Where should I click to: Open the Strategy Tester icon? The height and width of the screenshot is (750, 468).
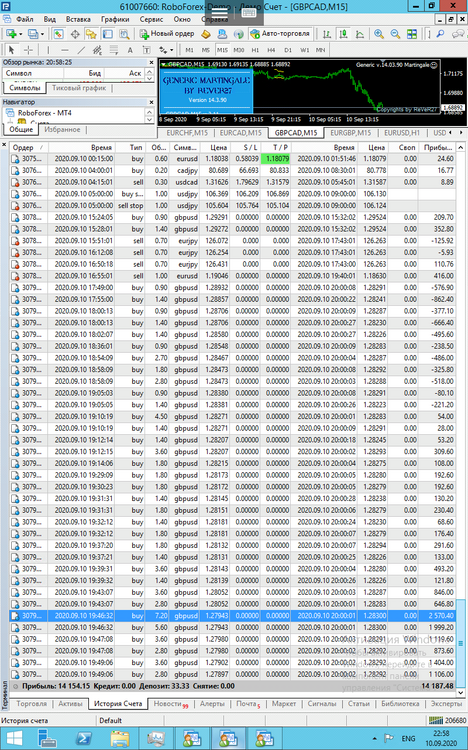(x=124, y=34)
